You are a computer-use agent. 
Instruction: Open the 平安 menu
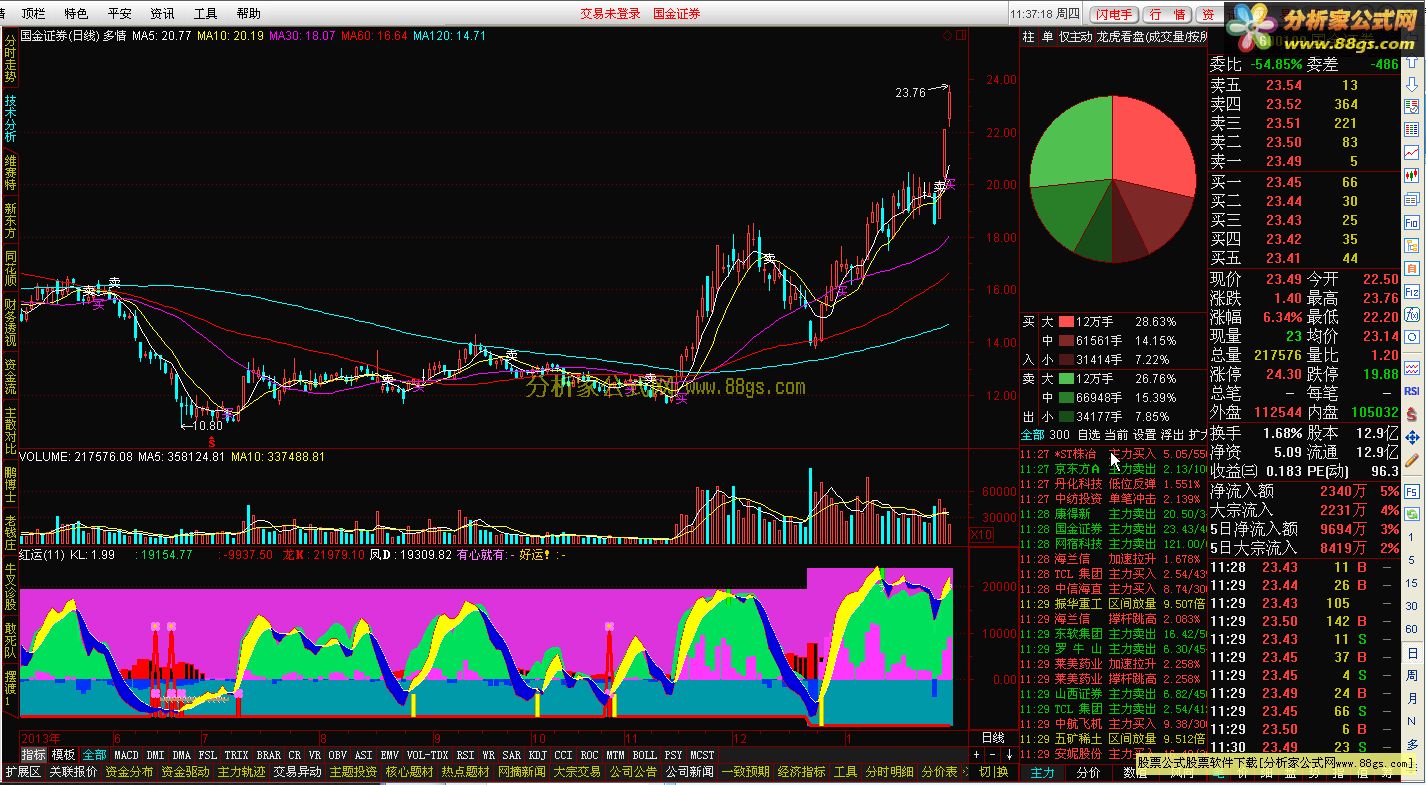click(119, 14)
